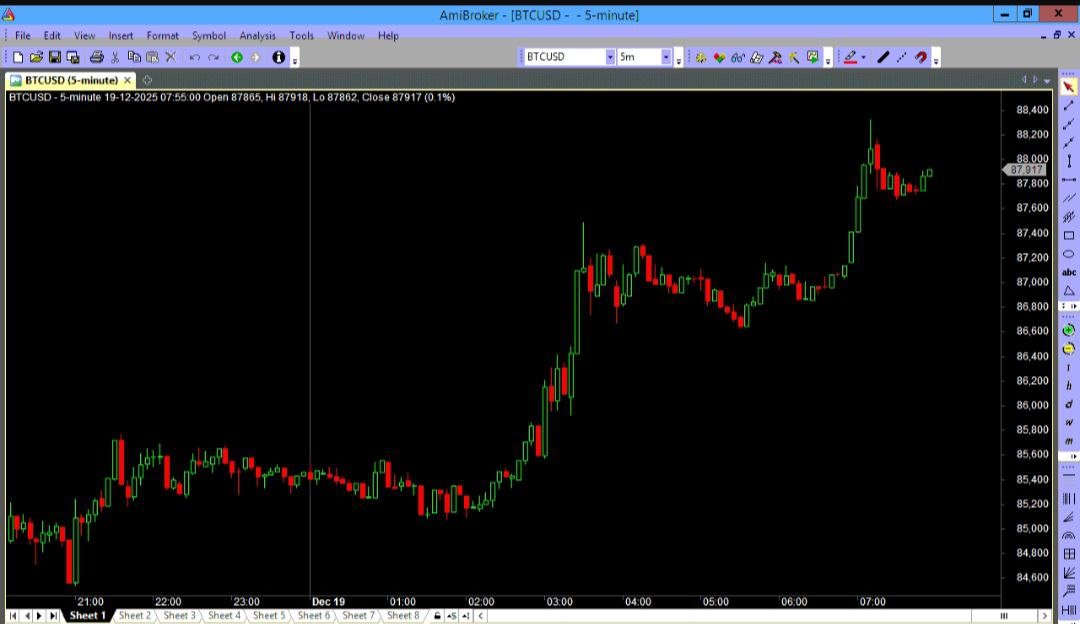
Task: Click the Print icon in toolbar
Action: coord(97,58)
